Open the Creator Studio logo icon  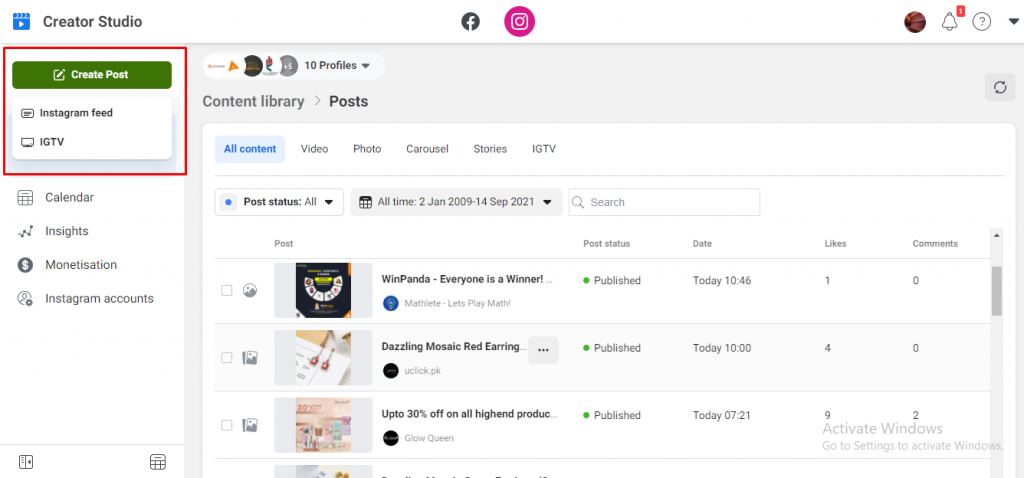(22, 22)
